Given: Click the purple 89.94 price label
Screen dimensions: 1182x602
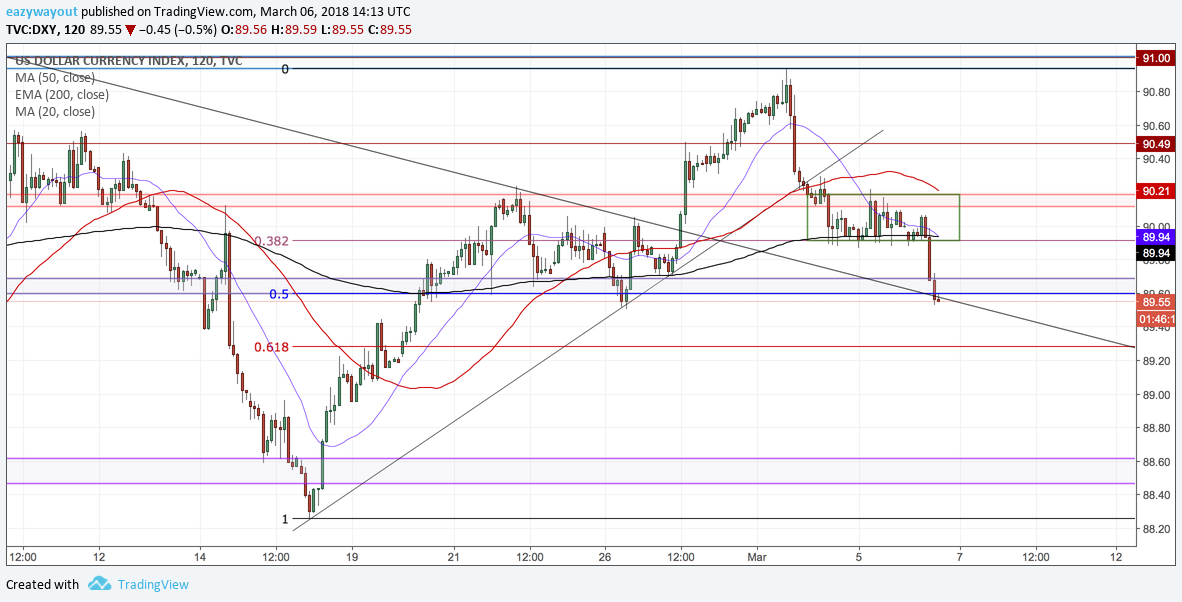Looking at the screenshot, I should click(1156, 237).
